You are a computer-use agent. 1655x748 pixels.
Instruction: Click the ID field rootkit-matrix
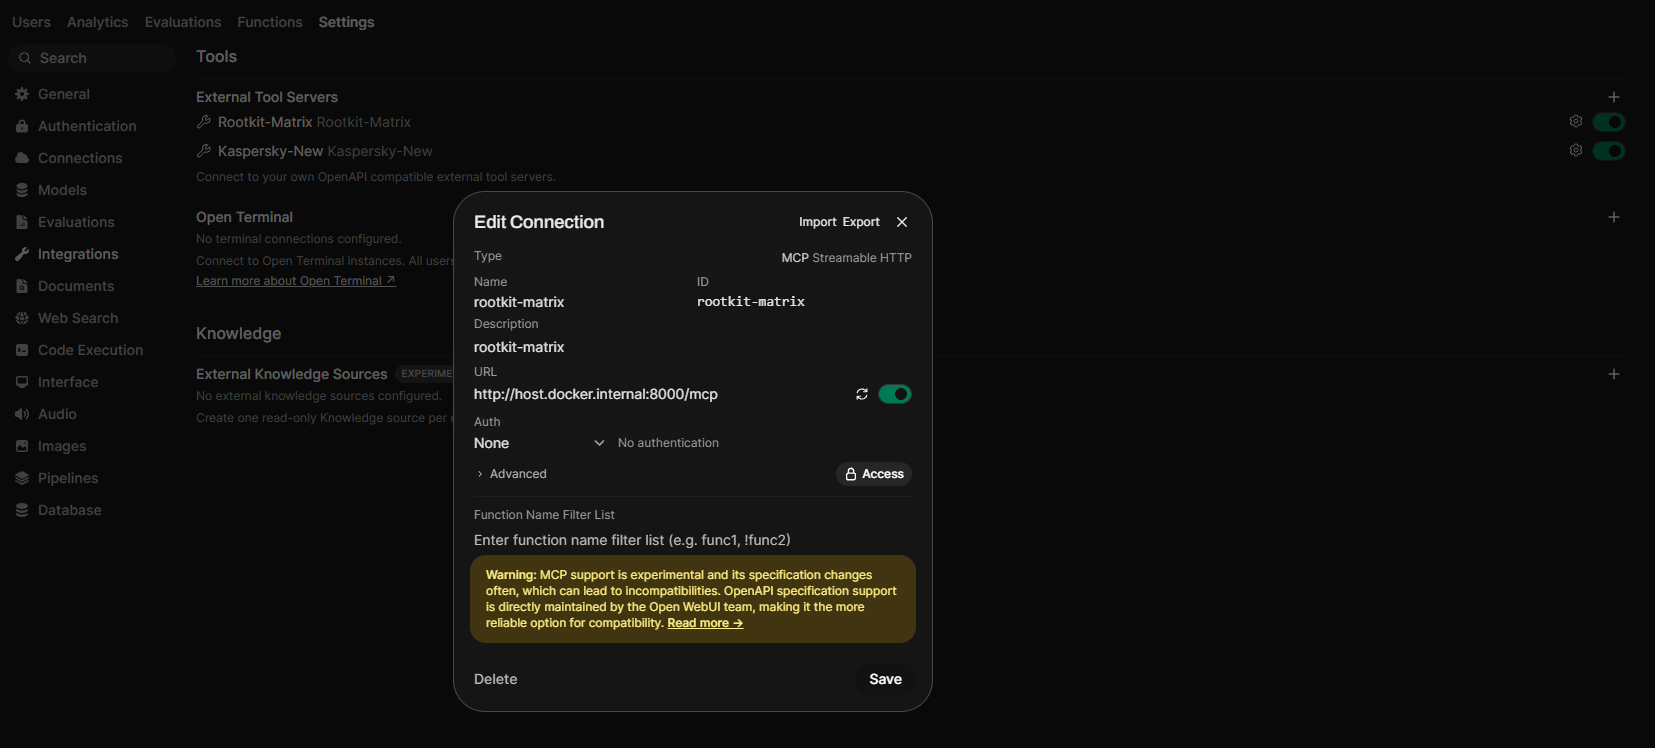(x=804, y=302)
